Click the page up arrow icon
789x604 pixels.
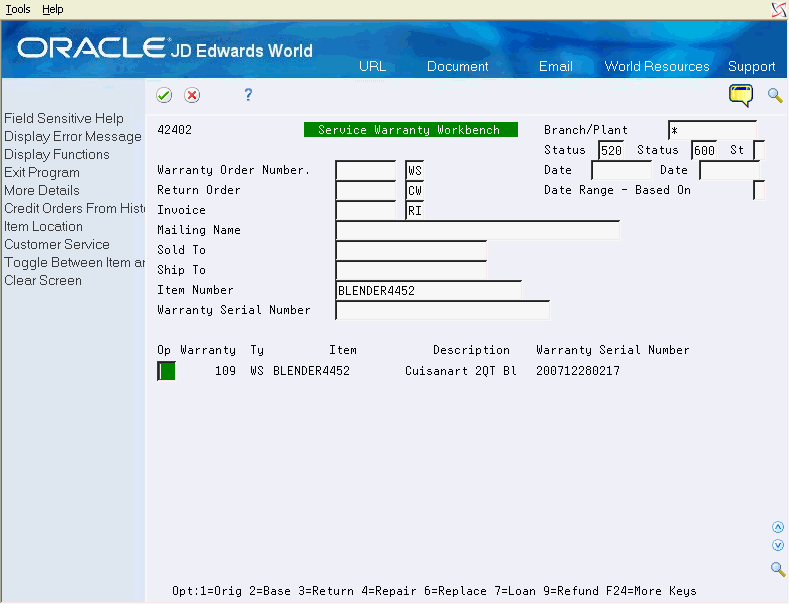coord(778,527)
